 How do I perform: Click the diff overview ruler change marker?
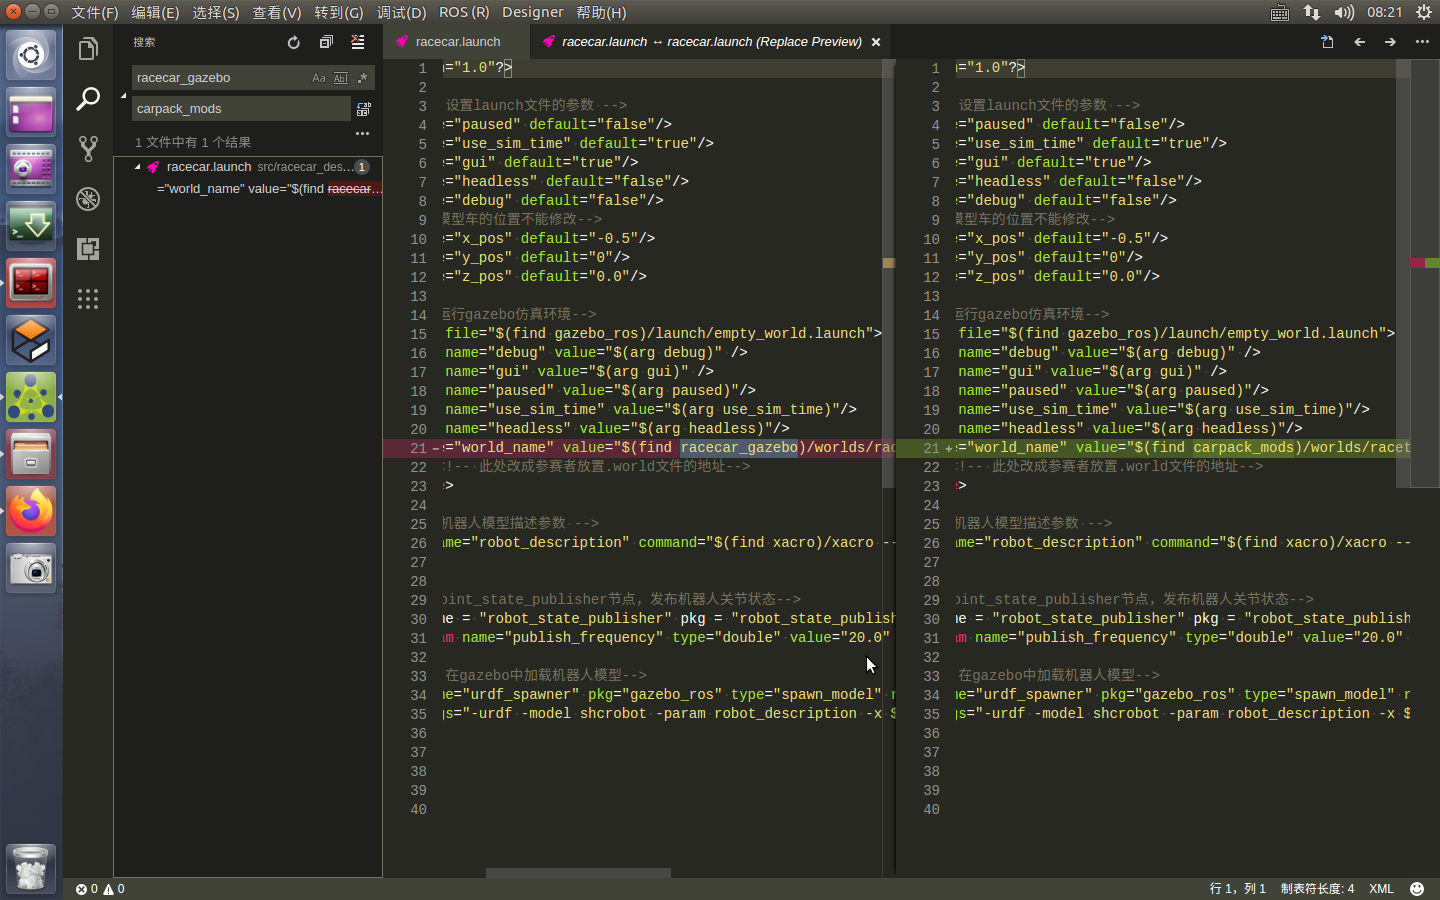(x=1424, y=263)
